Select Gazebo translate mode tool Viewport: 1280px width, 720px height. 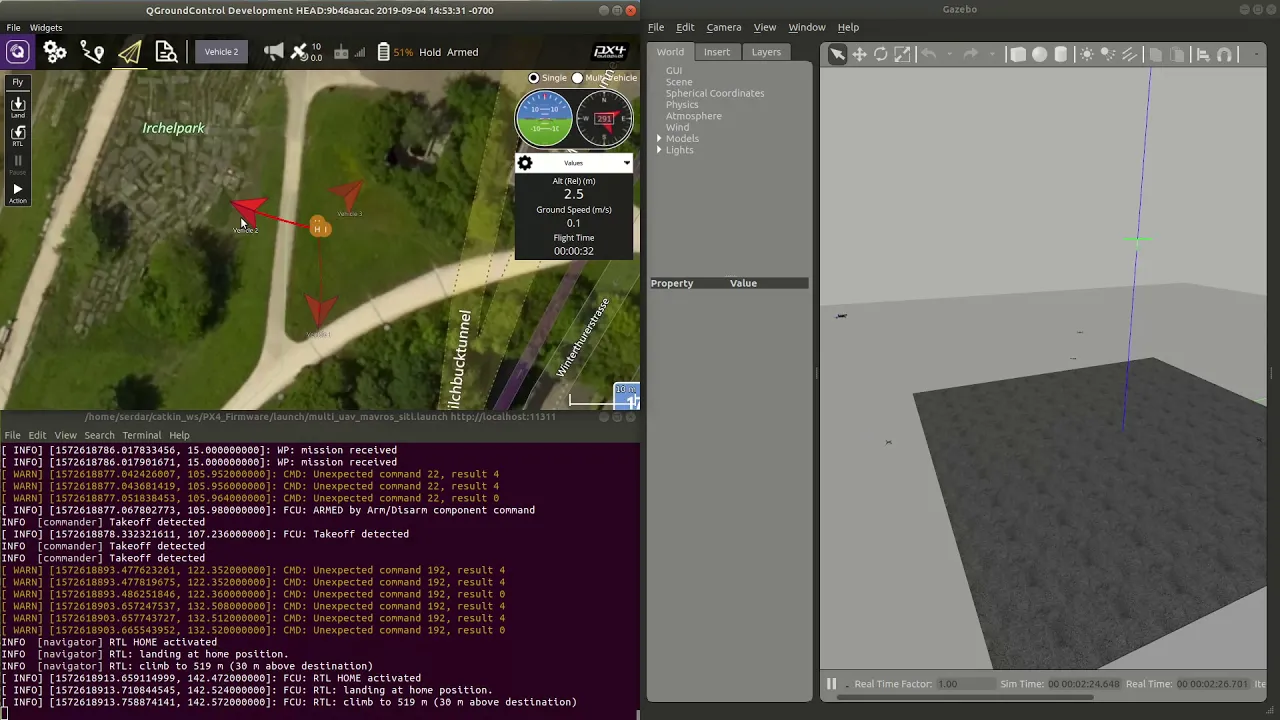click(859, 54)
